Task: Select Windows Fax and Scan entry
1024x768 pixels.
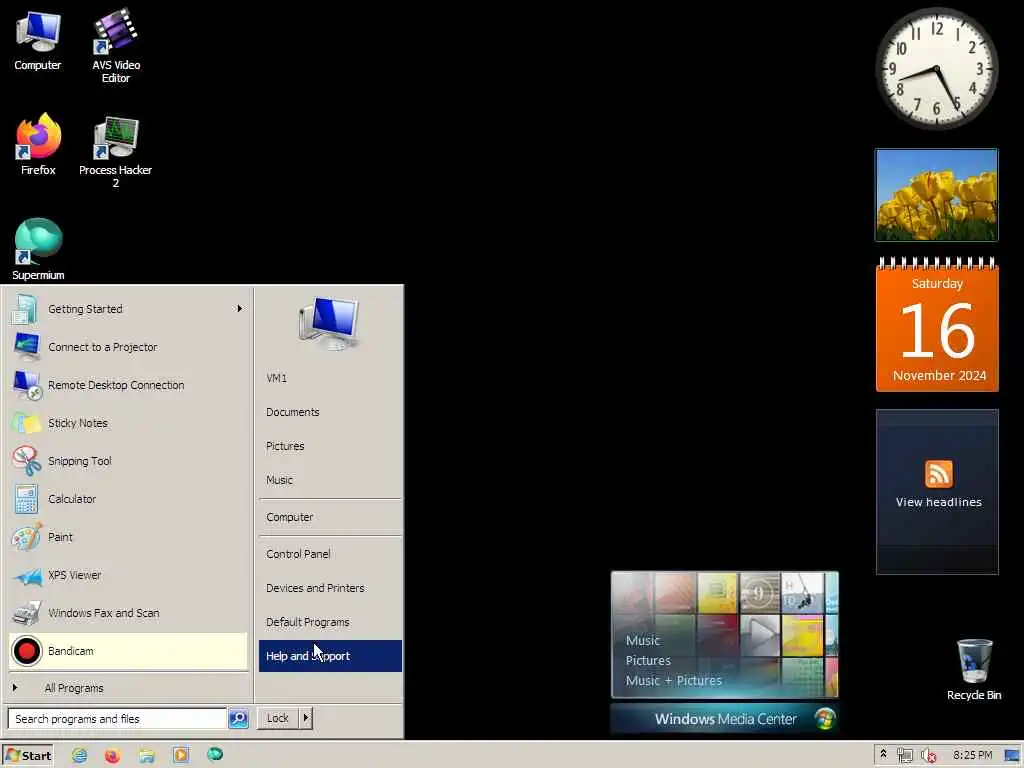Action: click(129, 613)
